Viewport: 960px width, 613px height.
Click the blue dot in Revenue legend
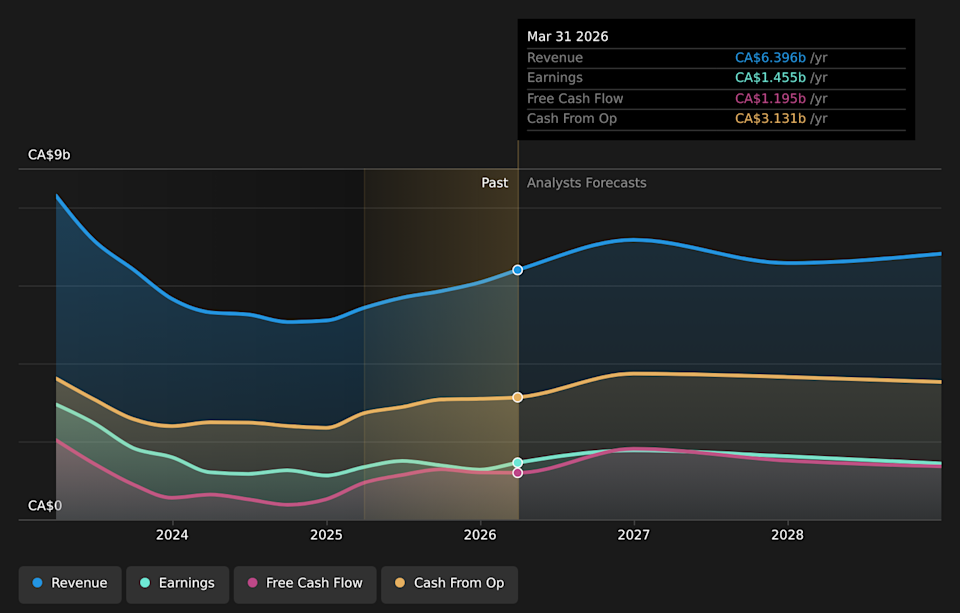coord(37,583)
